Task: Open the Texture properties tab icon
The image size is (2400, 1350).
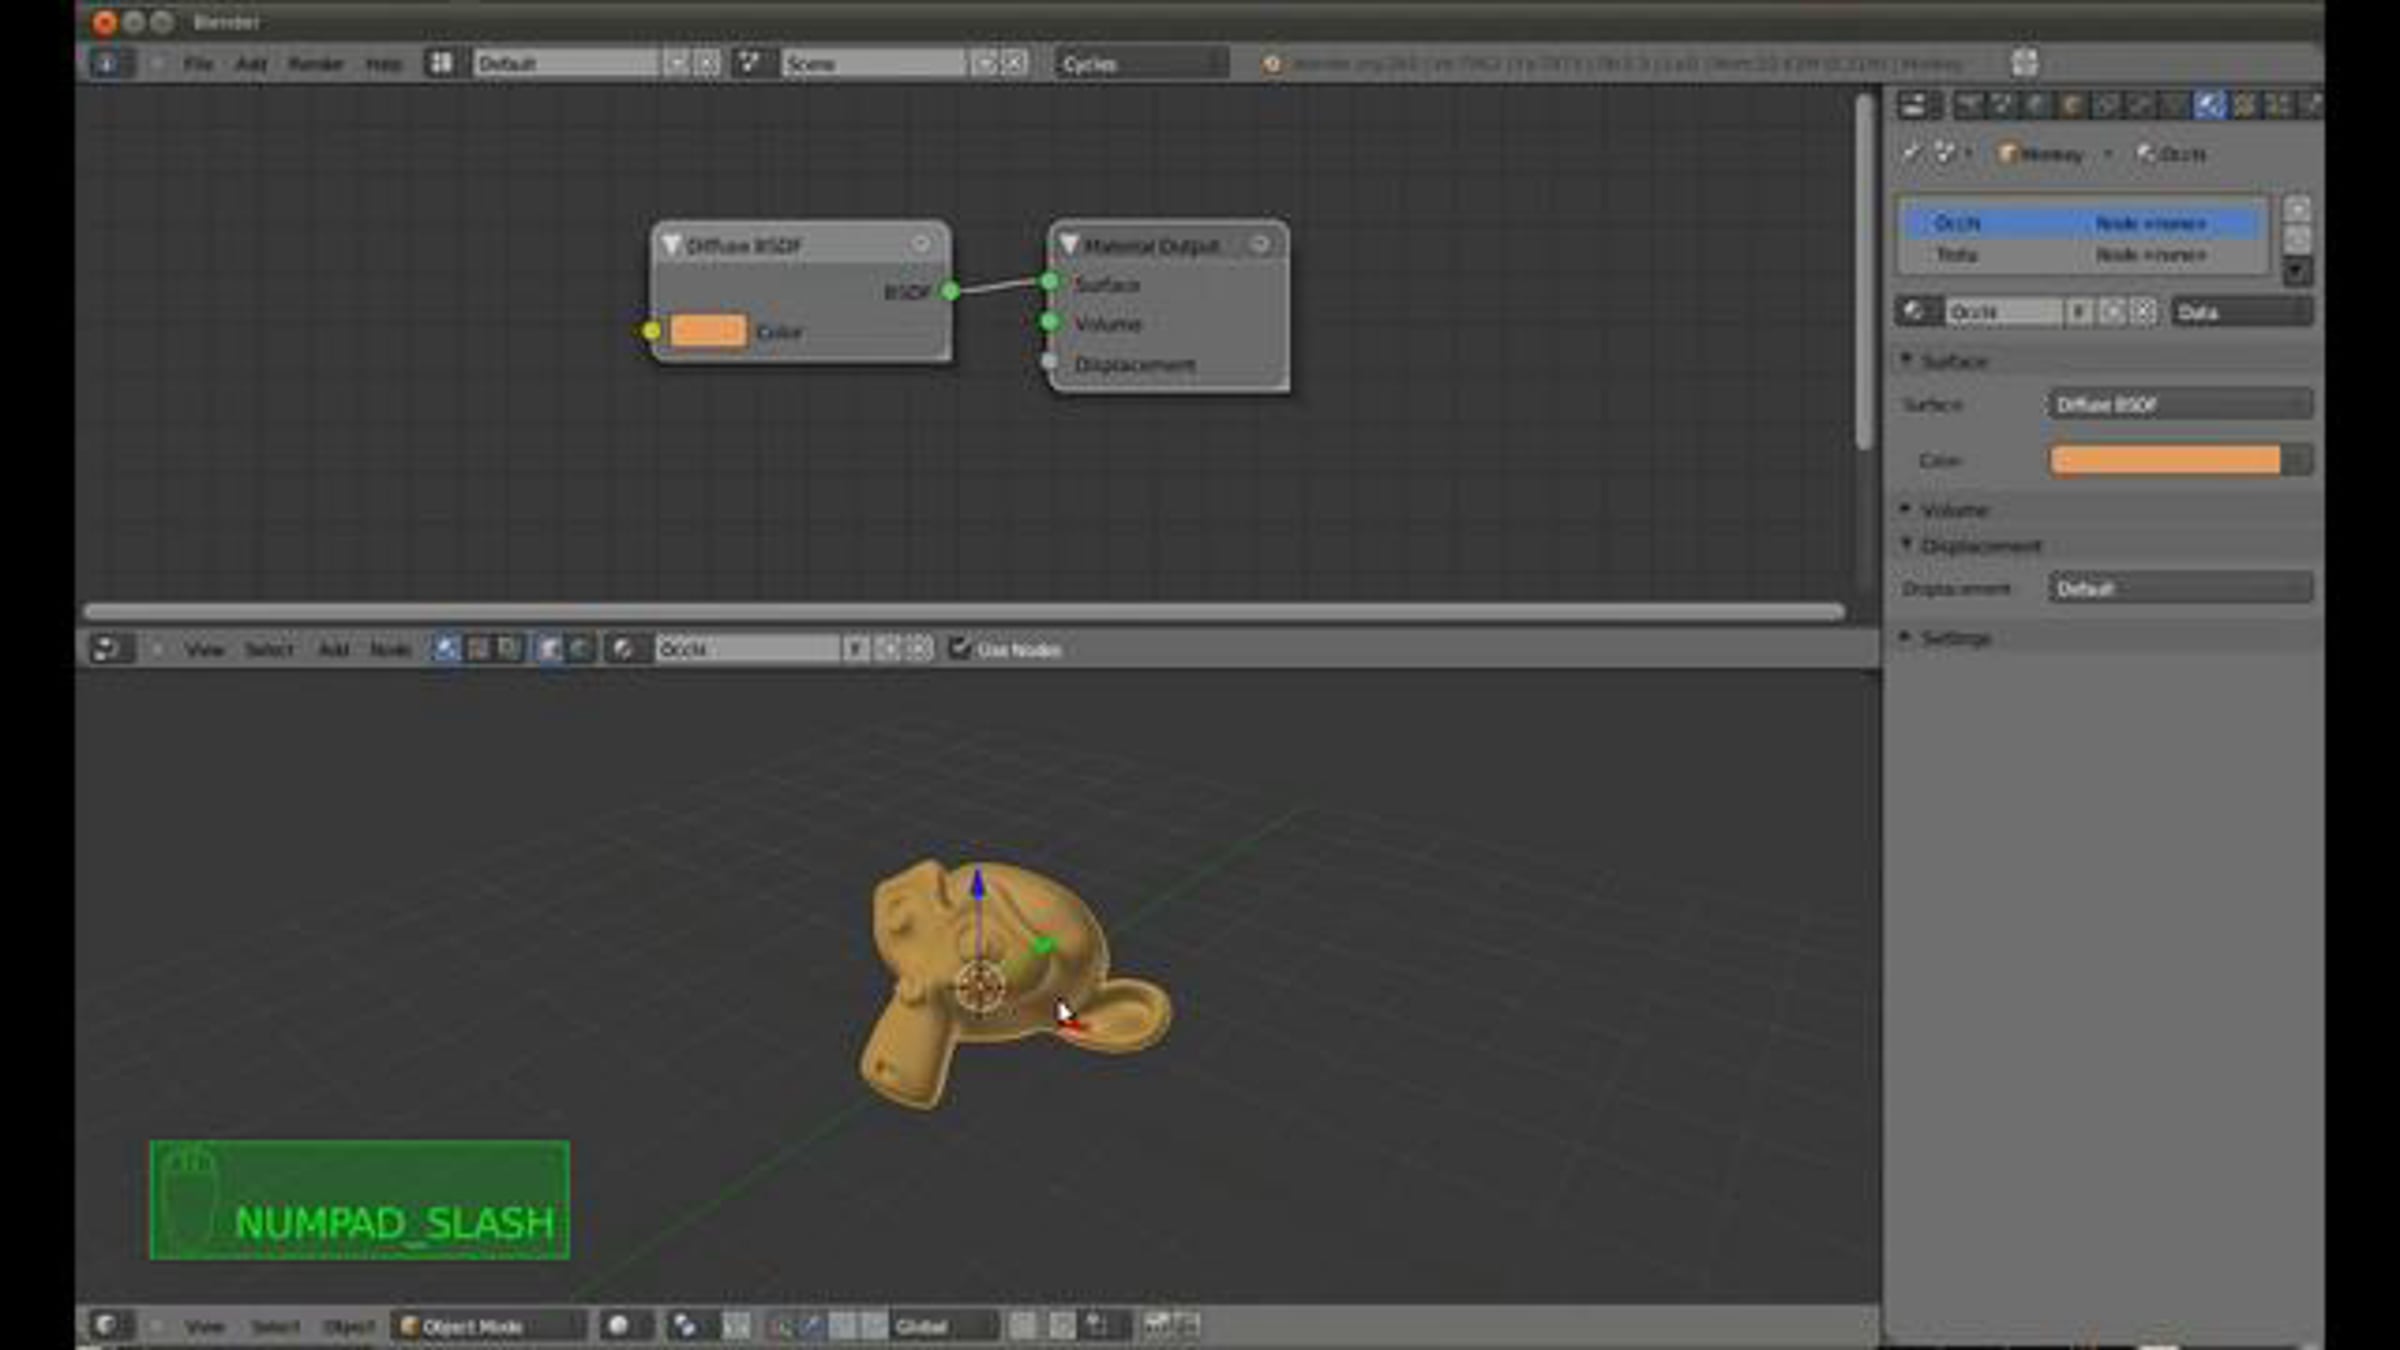Action: [2244, 105]
